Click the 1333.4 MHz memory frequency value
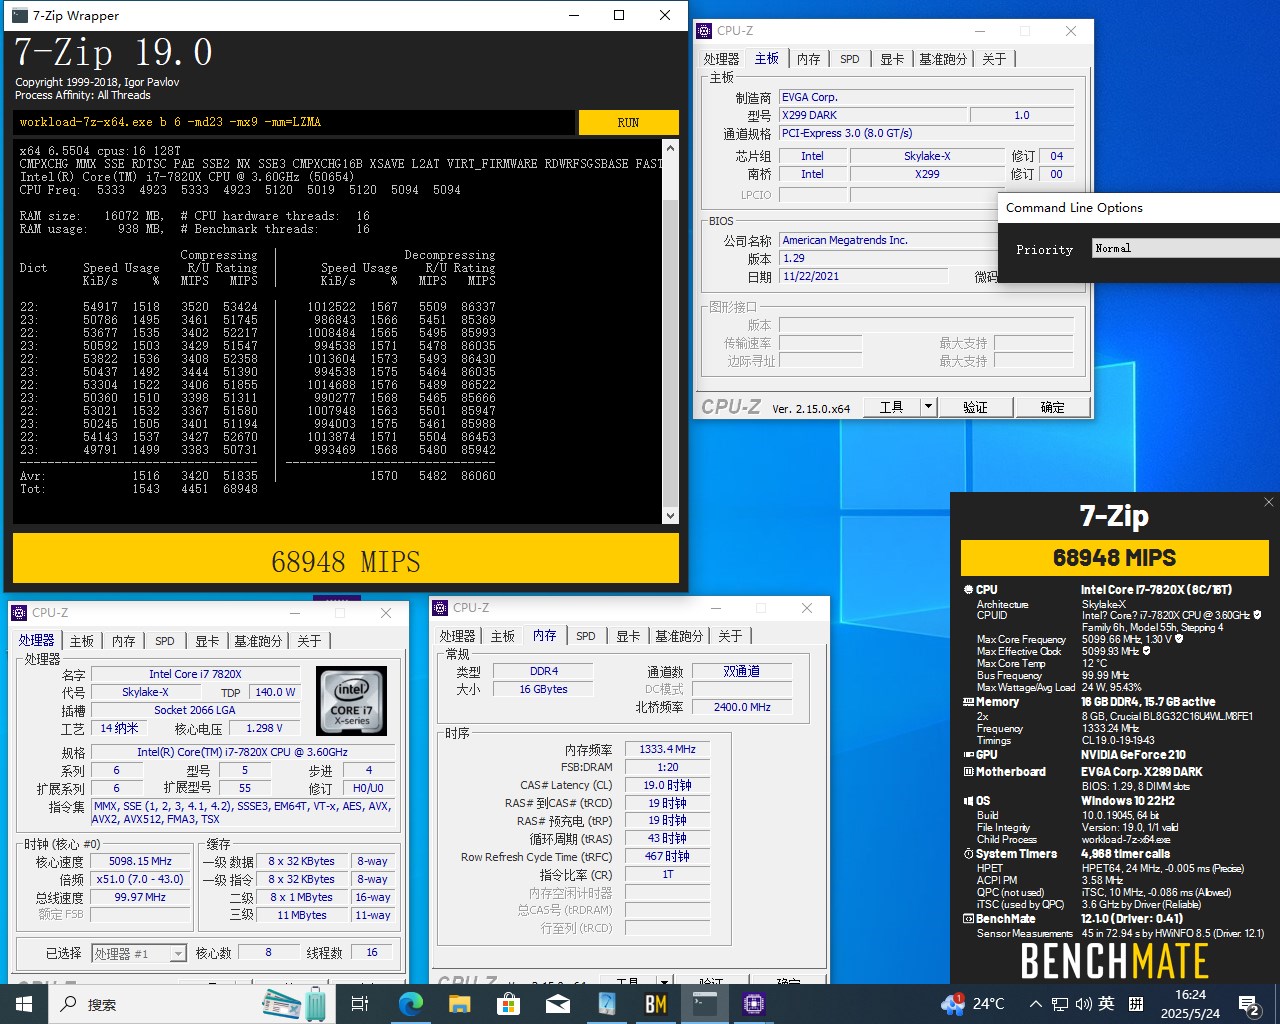This screenshot has height=1024, width=1280. 667,749
